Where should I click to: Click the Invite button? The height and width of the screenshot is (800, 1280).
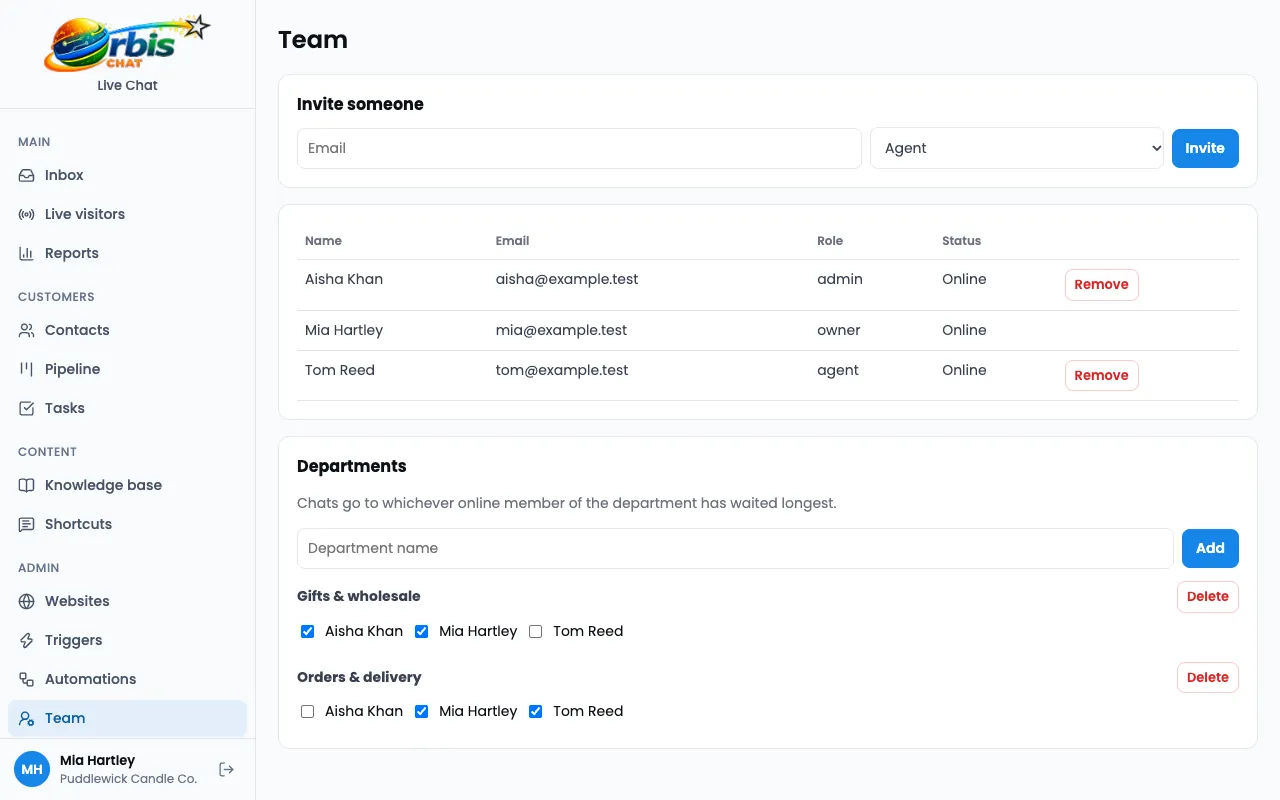pos(1205,148)
